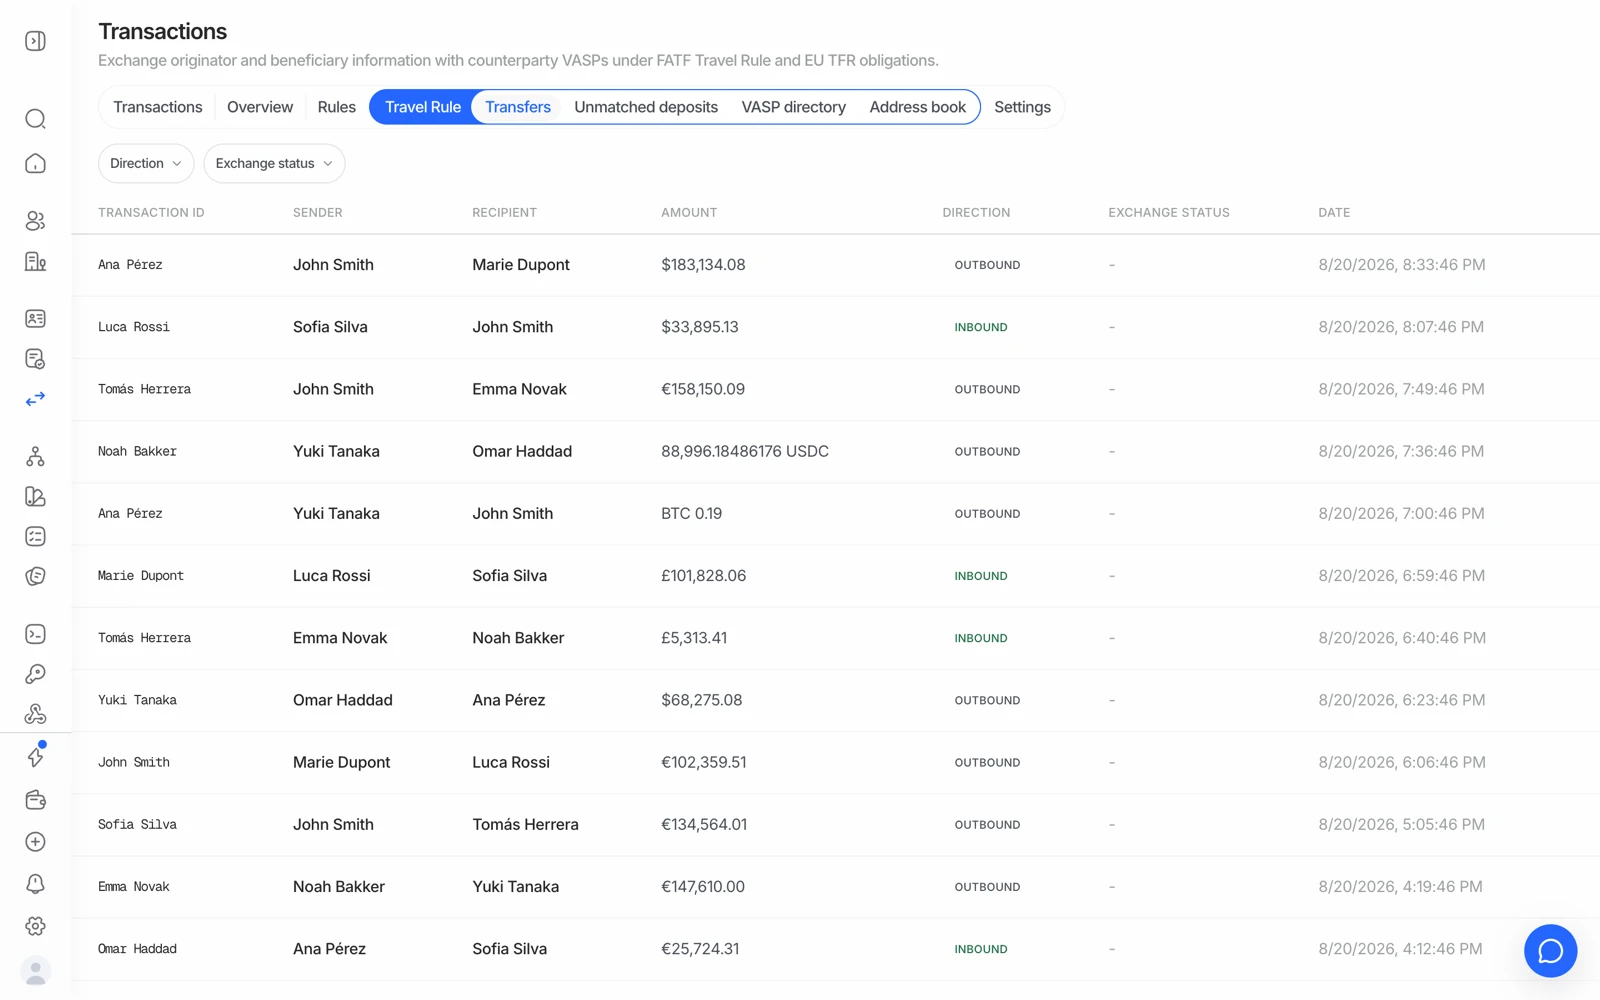
Task: Open the ID card icon in sidebar
Action: point(35,319)
